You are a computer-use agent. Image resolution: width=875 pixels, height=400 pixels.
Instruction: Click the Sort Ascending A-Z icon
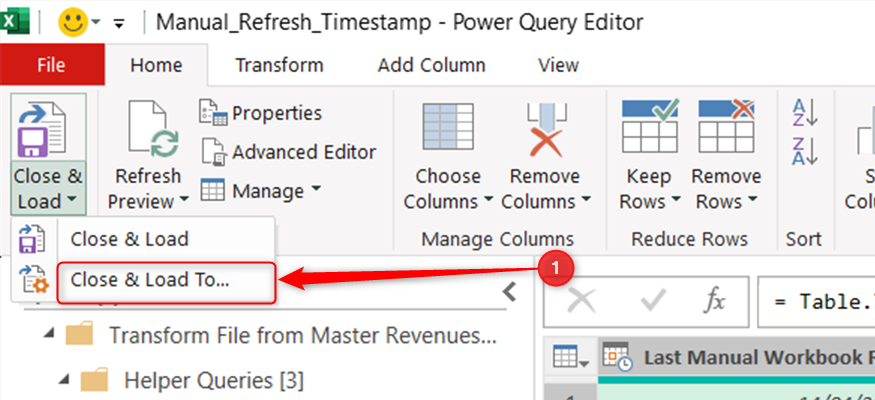point(805,112)
